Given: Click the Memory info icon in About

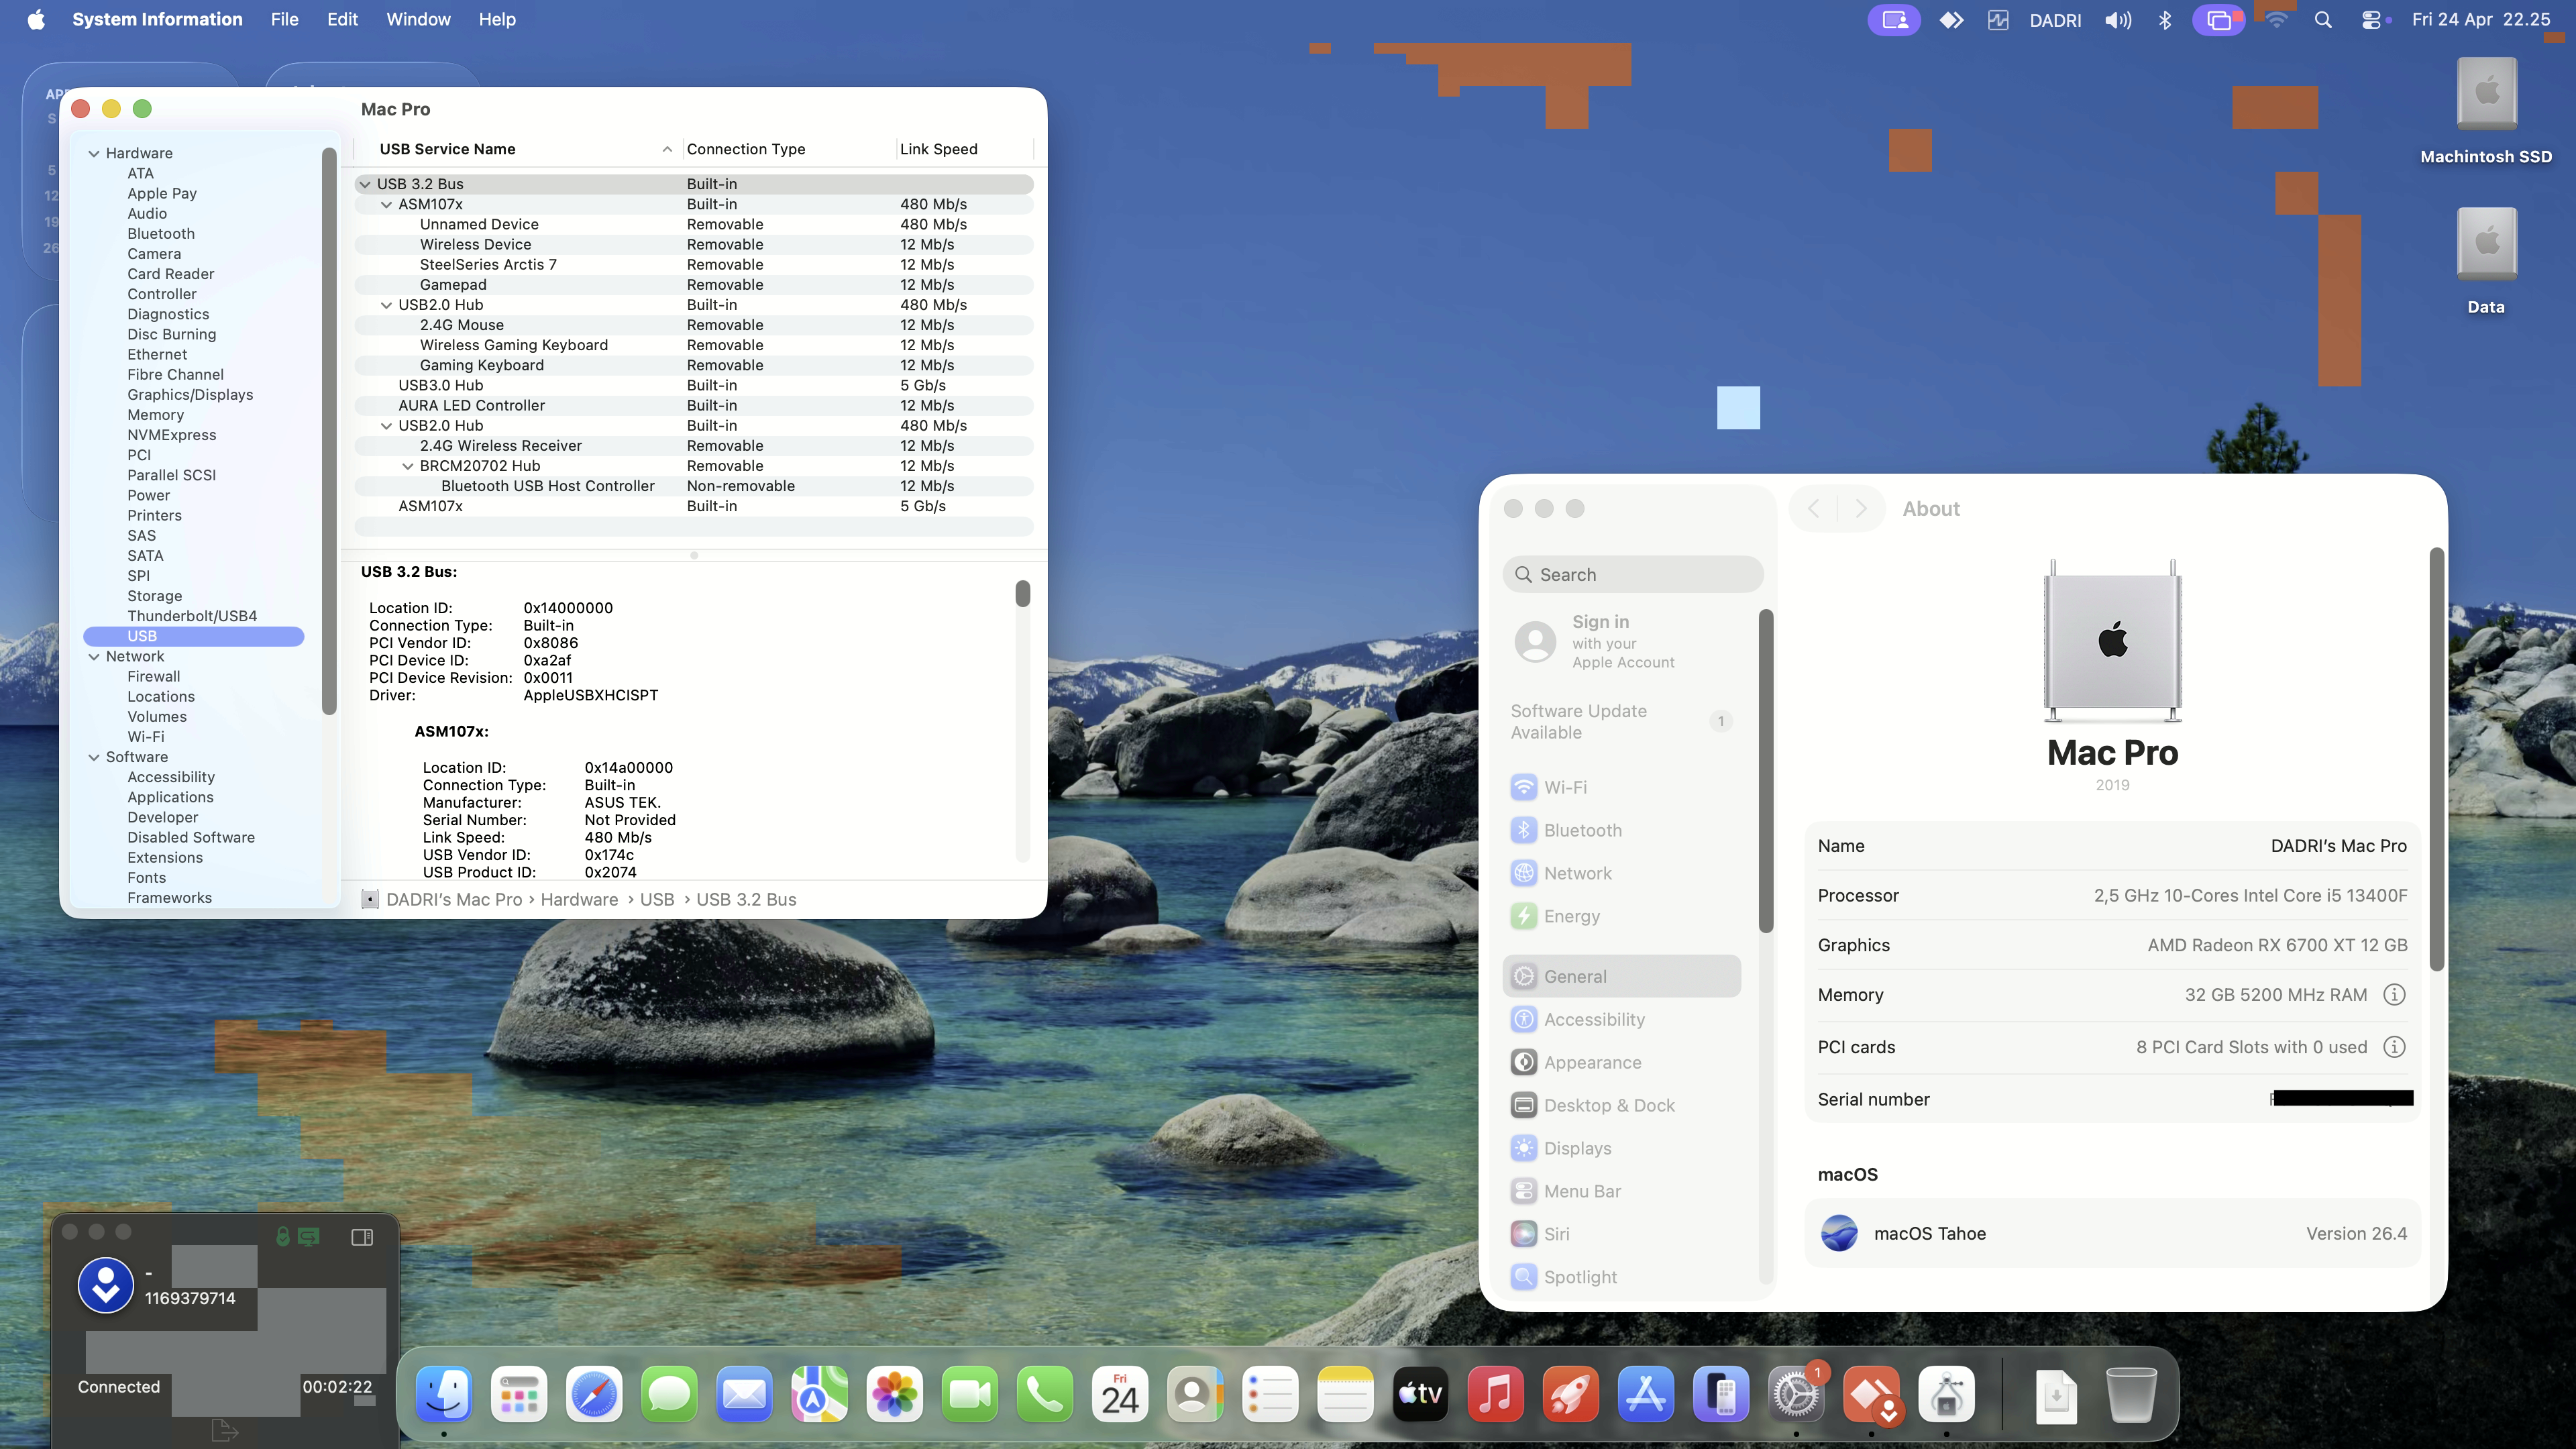Looking at the screenshot, I should pos(2394,994).
